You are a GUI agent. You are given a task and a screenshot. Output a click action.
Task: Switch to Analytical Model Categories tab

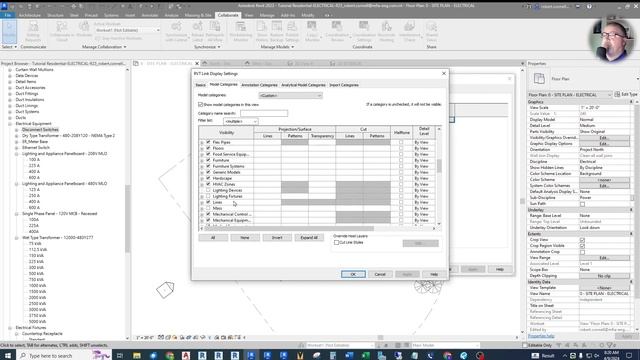point(303,85)
